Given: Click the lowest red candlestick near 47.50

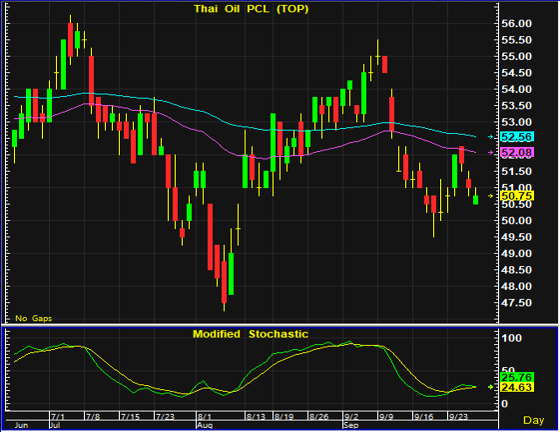Looking at the screenshot, I should pos(224,282).
